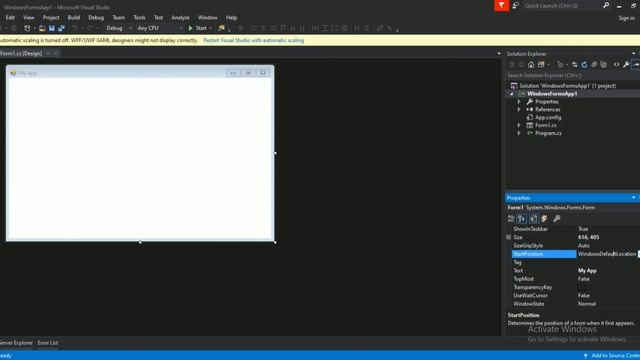Image resolution: width=640 pixels, height=360 pixels.
Task: Toggle Preview Selected Items in Solution Explorer
Action: click(x=636, y=64)
